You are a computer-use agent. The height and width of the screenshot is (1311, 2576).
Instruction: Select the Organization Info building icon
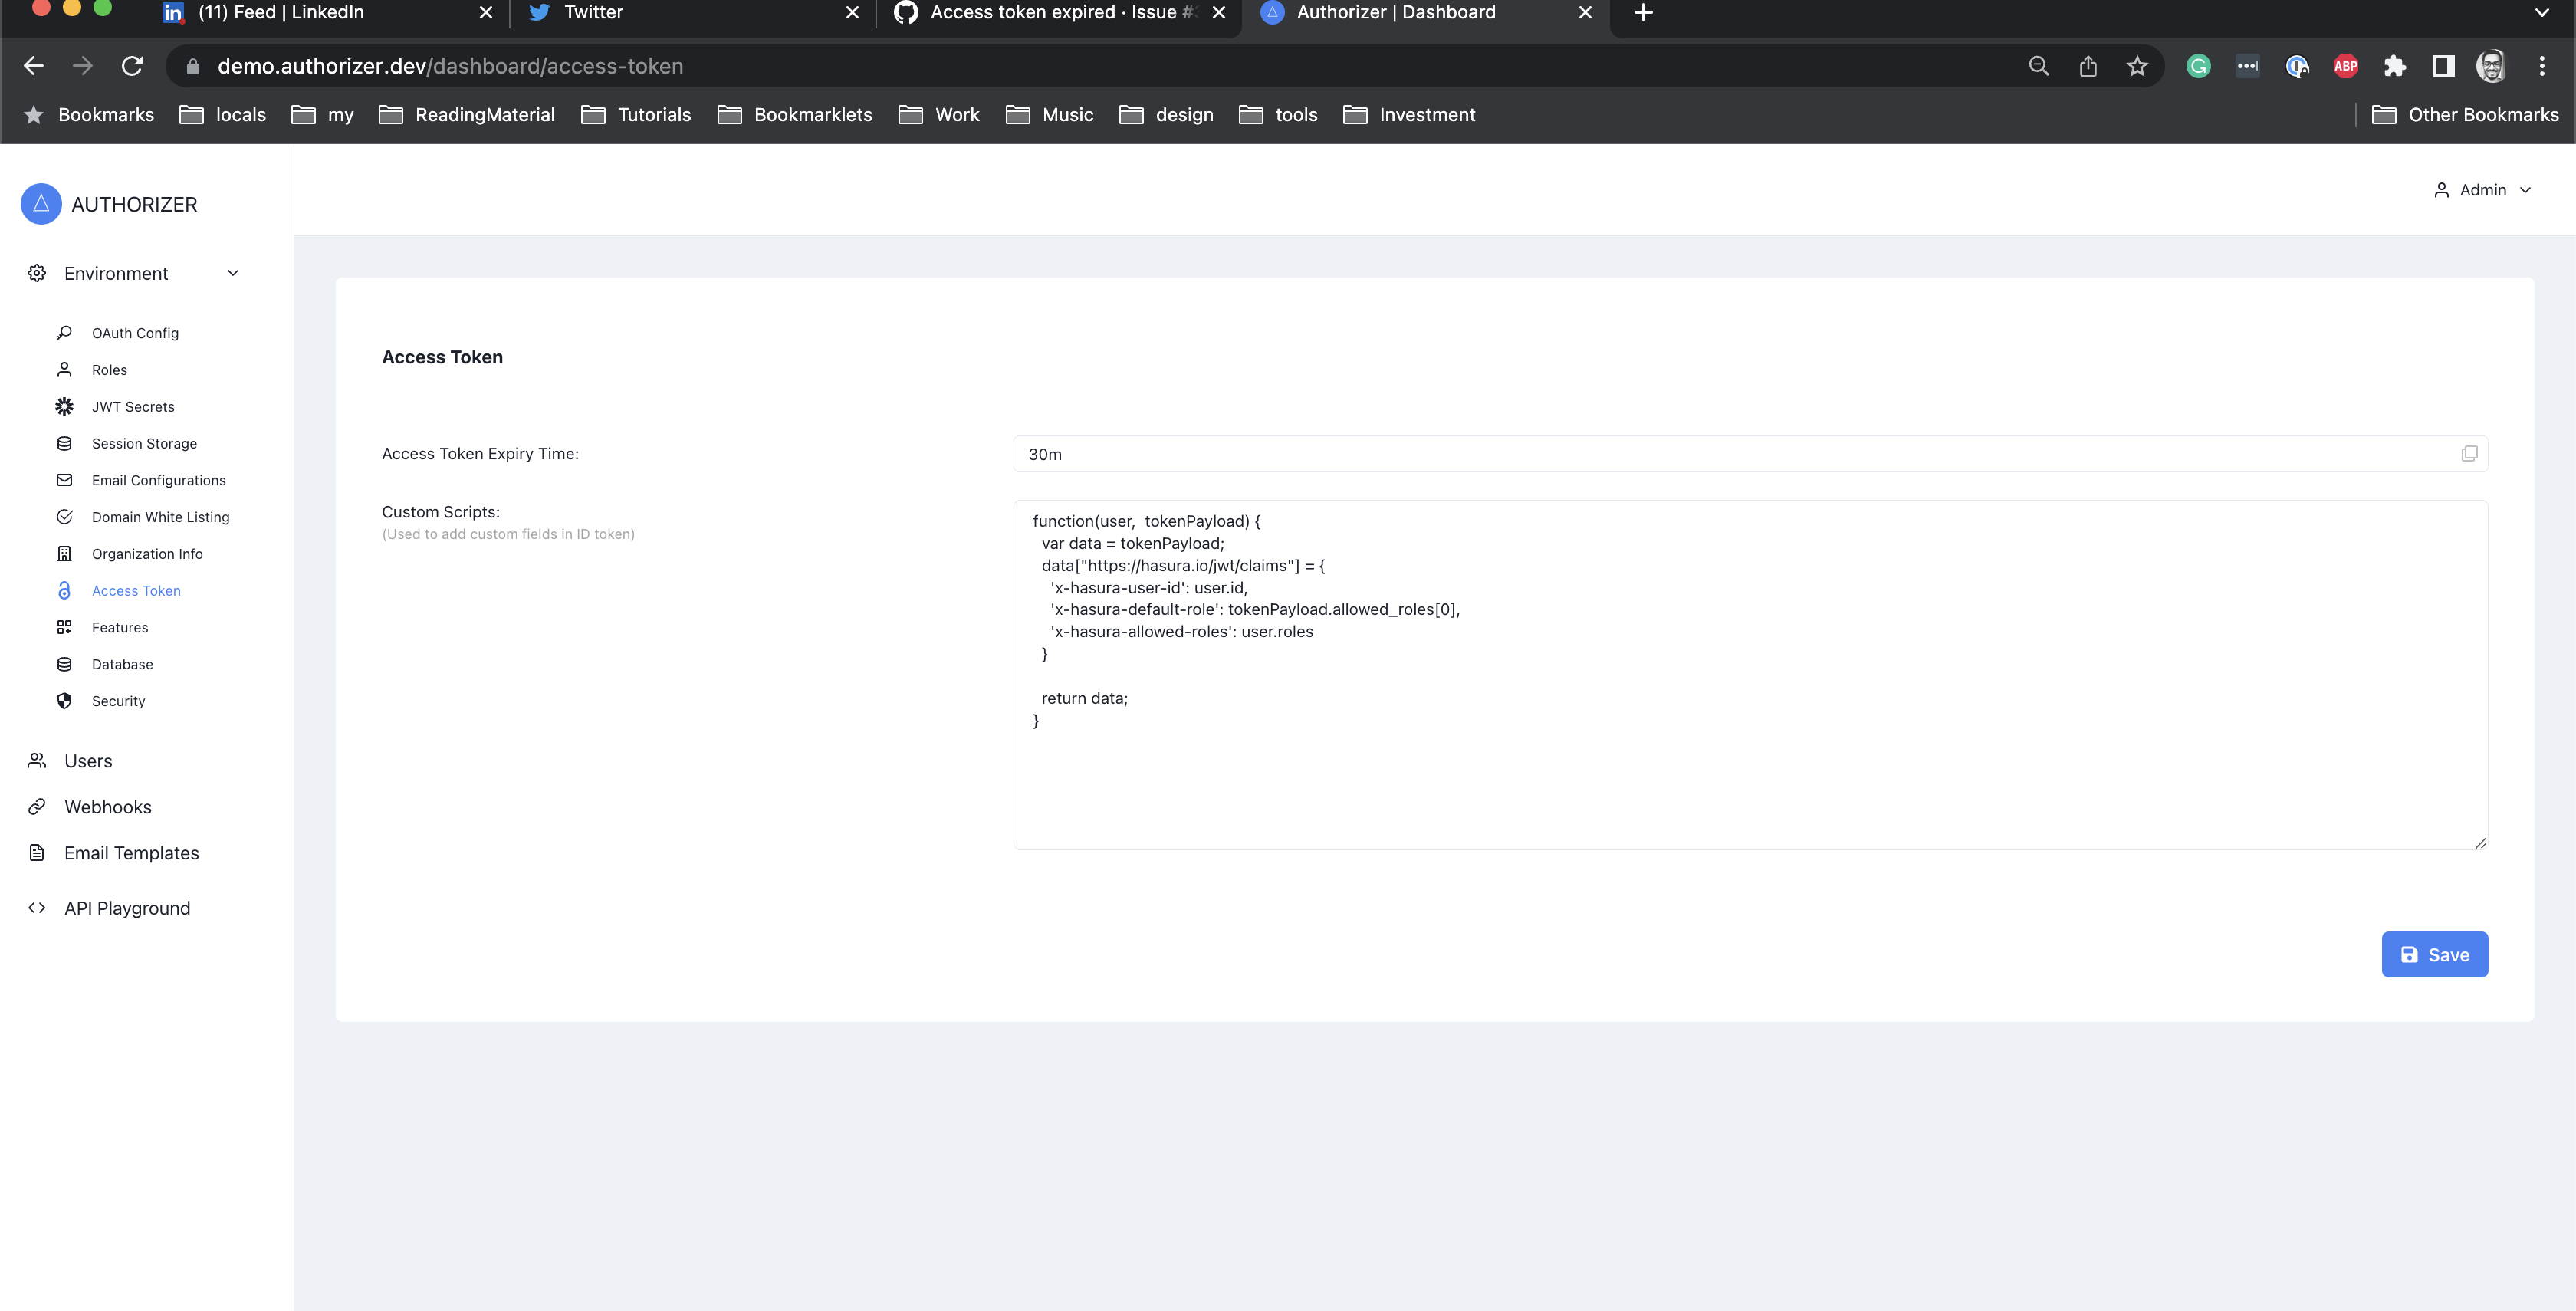click(64, 553)
